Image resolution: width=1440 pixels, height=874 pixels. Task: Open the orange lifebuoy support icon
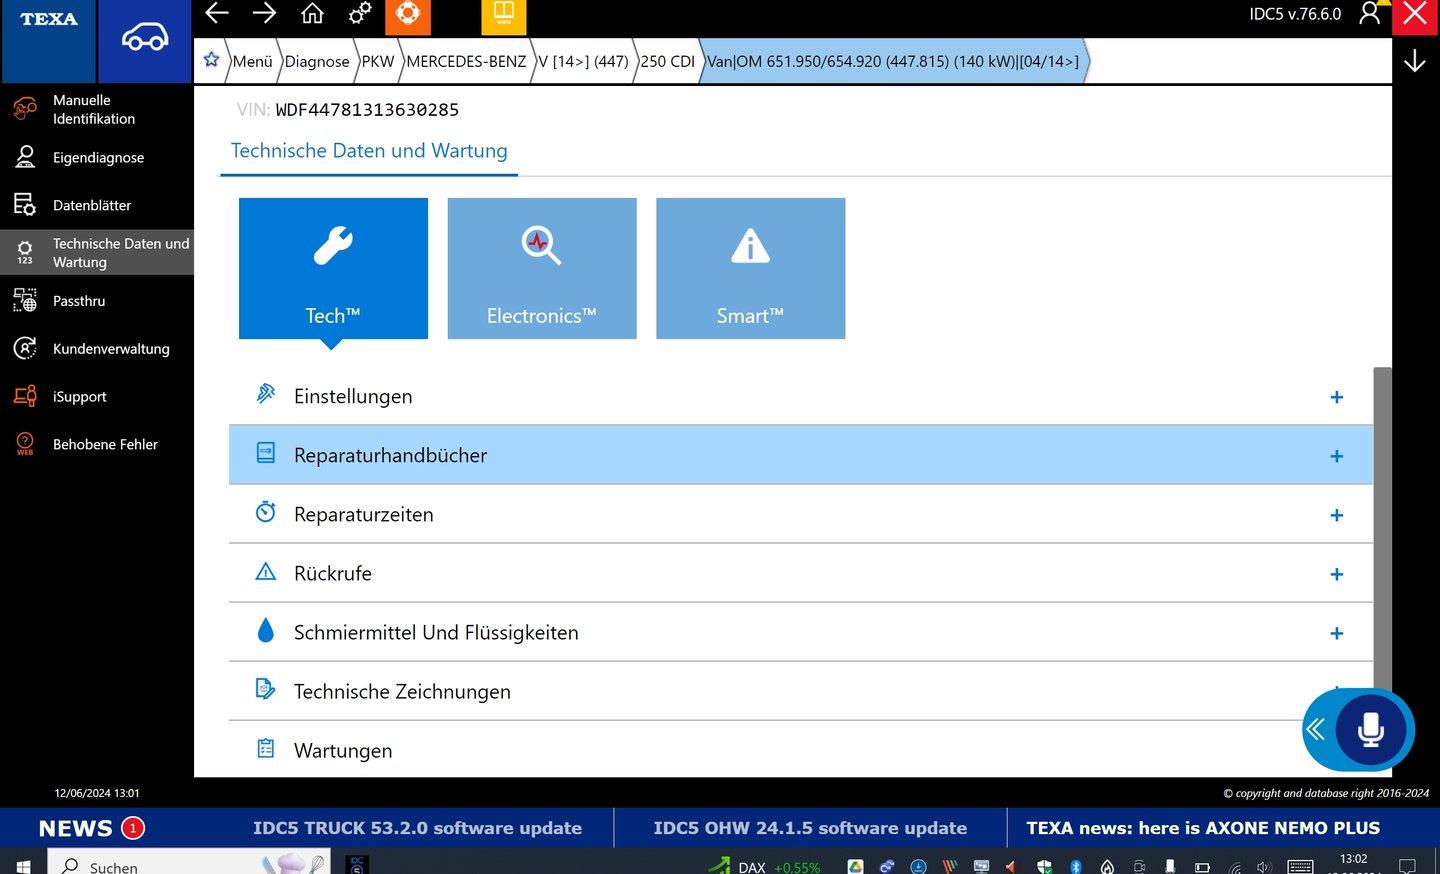click(x=408, y=16)
